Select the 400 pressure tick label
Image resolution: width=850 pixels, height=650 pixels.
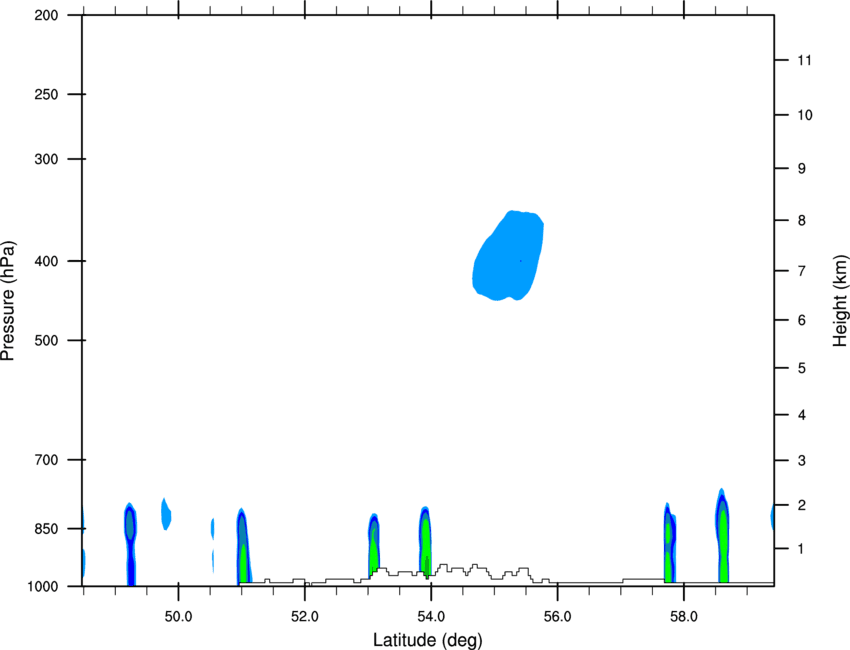click(46, 261)
